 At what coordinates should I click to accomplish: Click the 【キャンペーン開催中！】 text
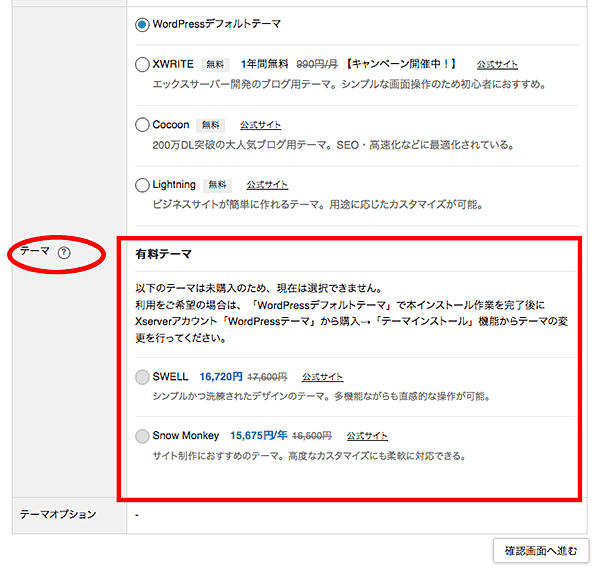click(x=401, y=64)
